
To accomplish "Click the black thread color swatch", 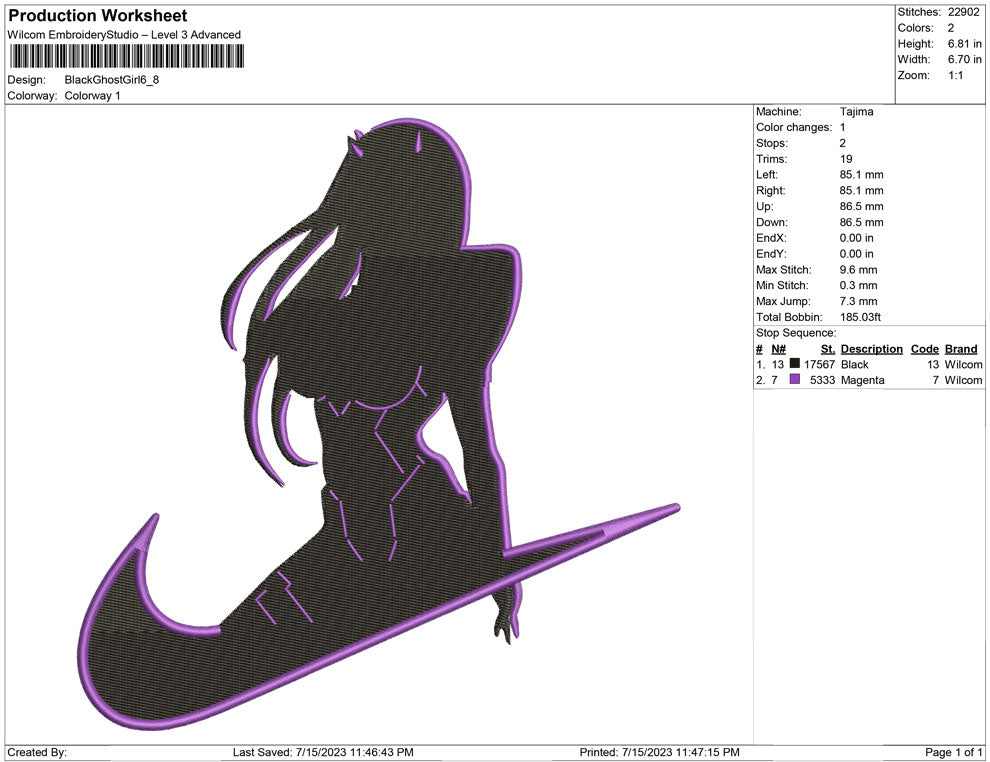I will pos(795,365).
